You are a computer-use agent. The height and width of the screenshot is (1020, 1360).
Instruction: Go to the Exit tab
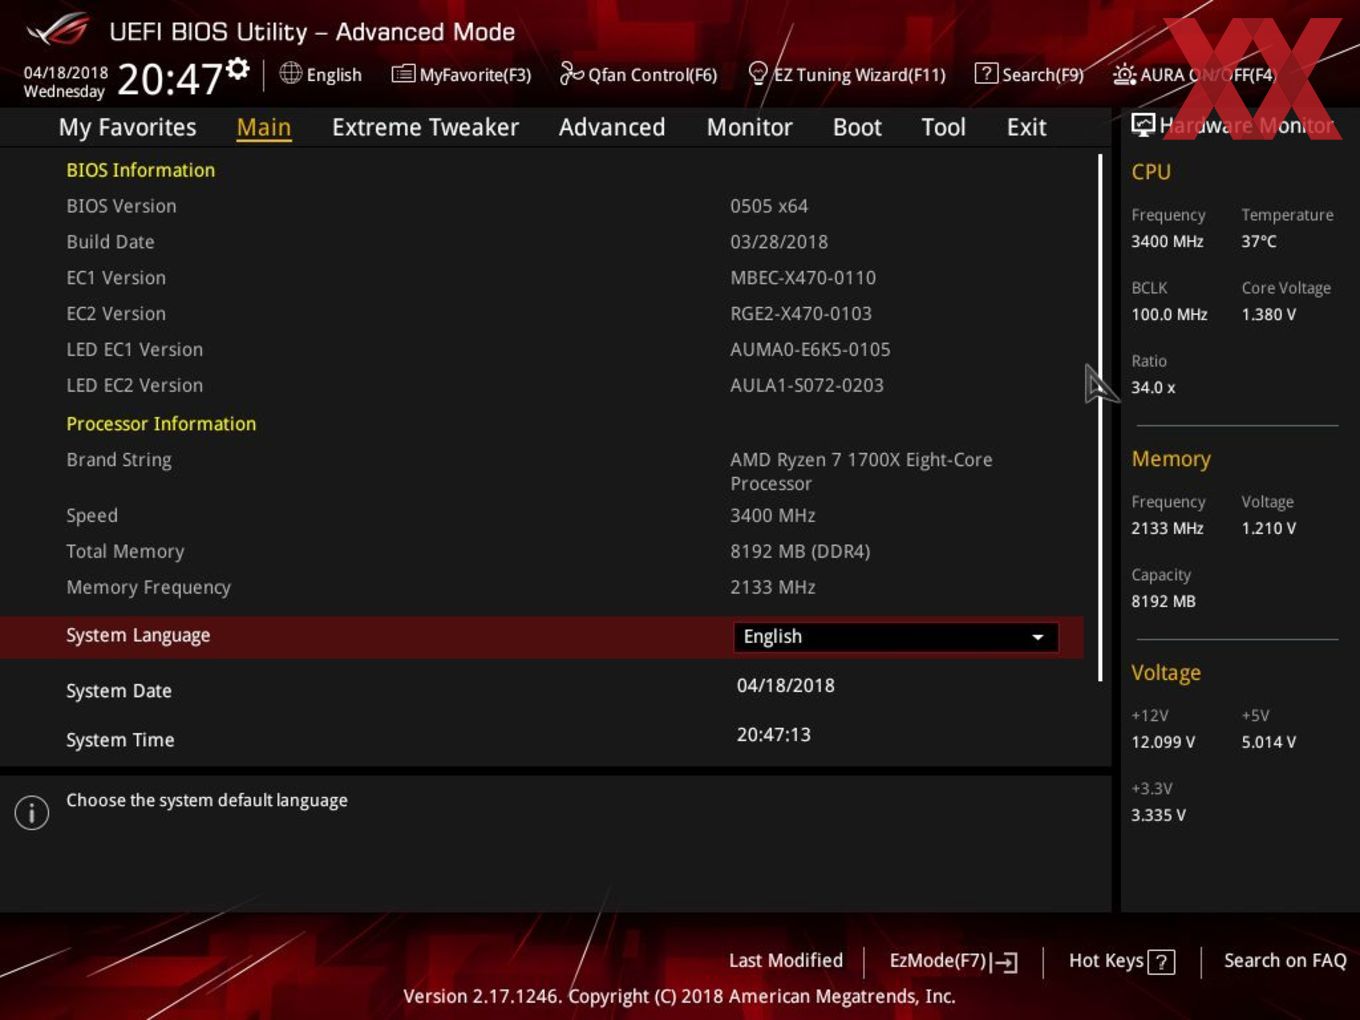pyautogui.click(x=1026, y=127)
